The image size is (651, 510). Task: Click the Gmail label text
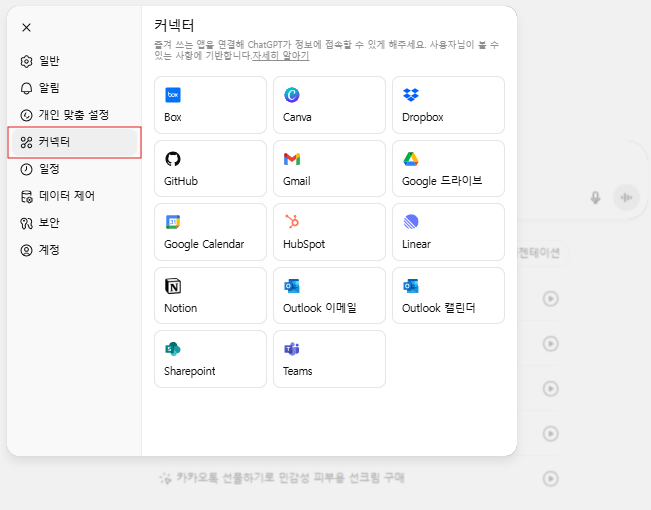pyautogui.click(x=297, y=181)
